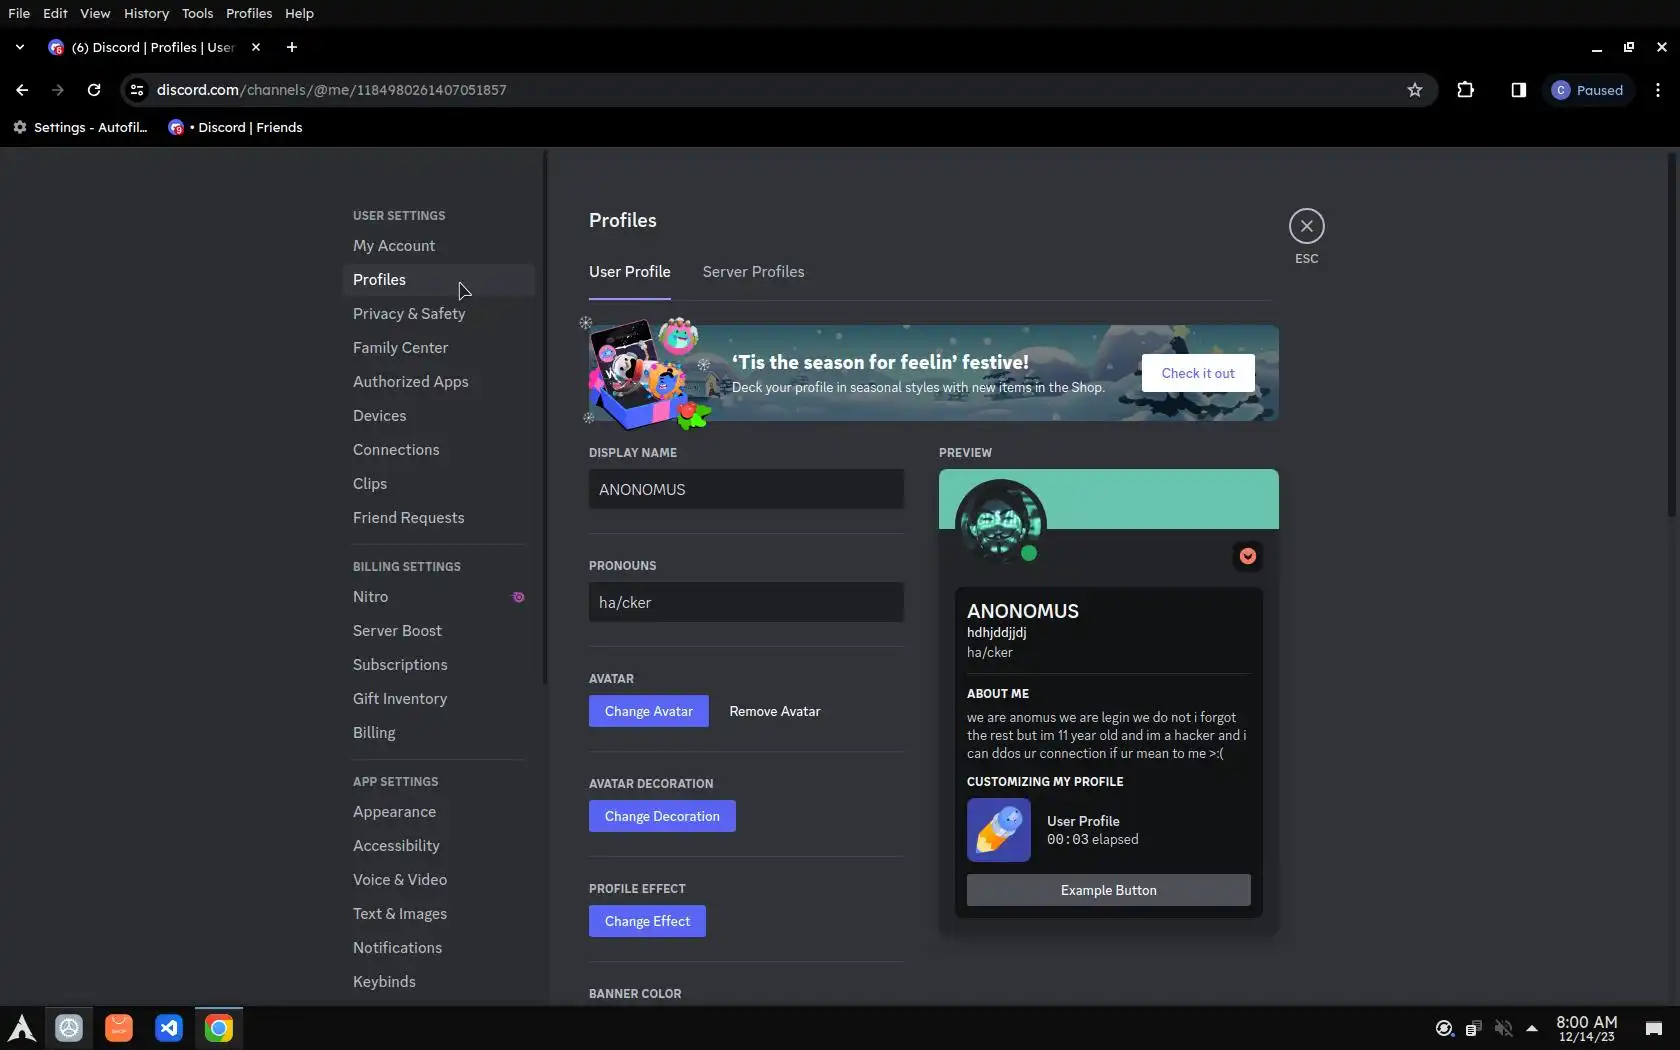Open My Account settings
The image size is (1680, 1050).
coord(438,246)
